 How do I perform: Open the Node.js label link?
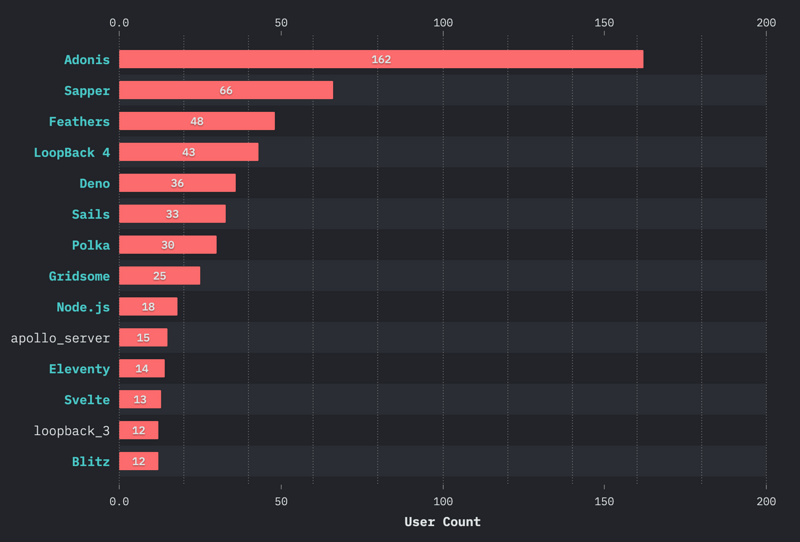coord(83,307)
